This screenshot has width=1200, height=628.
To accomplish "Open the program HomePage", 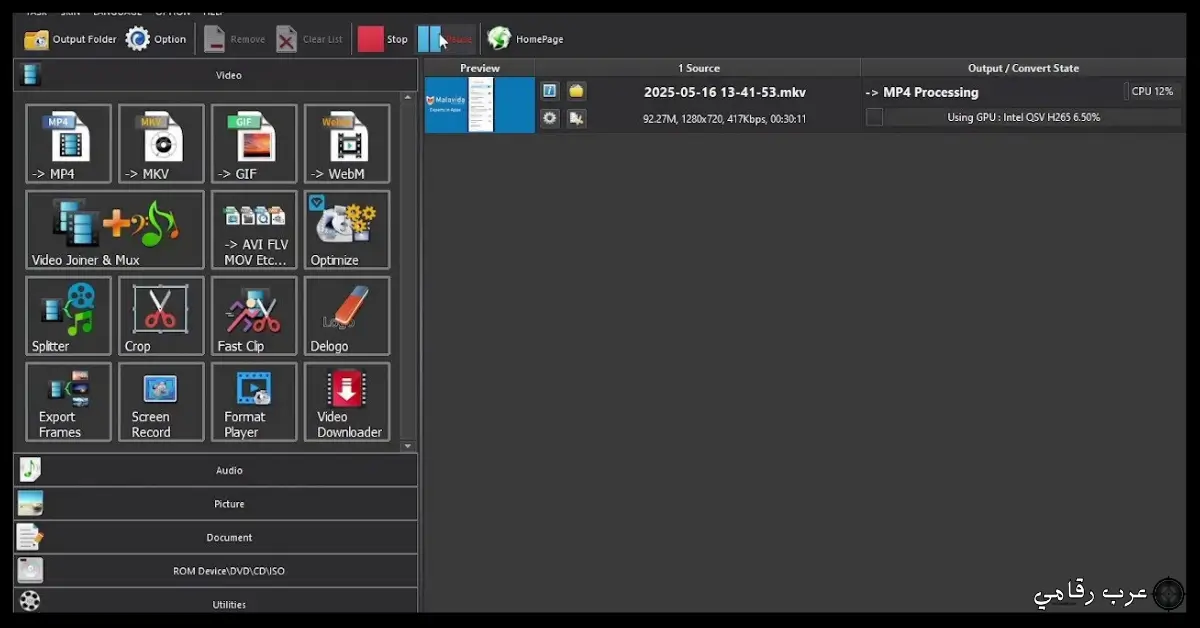I will point(524,38).
